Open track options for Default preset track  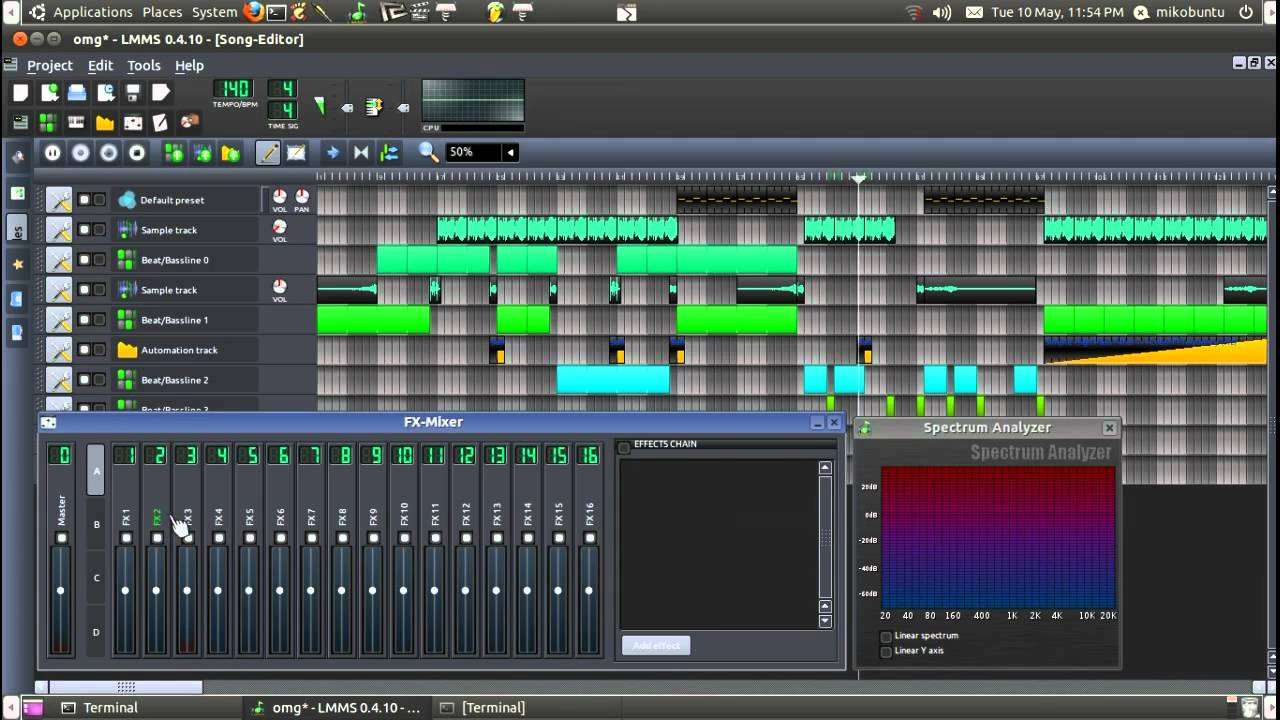coord(59,200)
